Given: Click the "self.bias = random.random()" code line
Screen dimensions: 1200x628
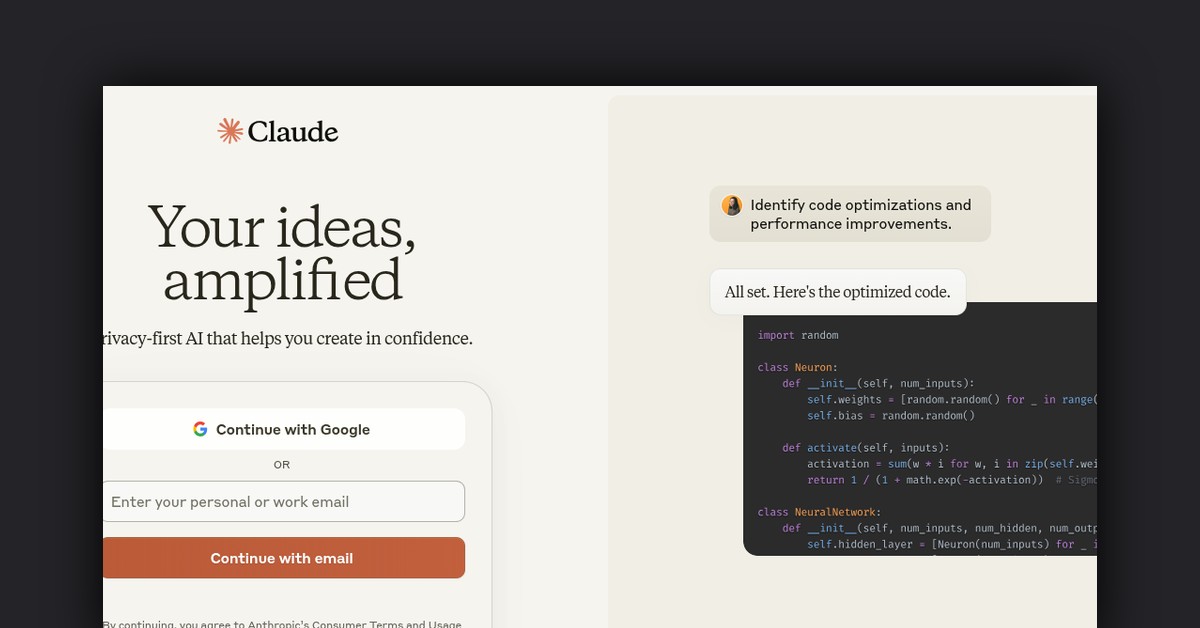Looking at the screenshot, I should [x=890, y=415].
